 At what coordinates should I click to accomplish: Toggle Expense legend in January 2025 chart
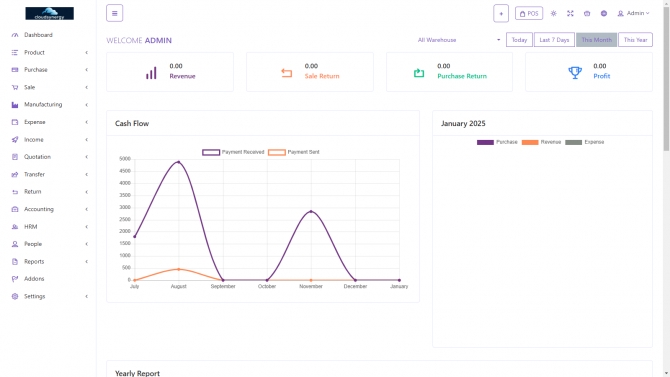(x=585, y=142)
